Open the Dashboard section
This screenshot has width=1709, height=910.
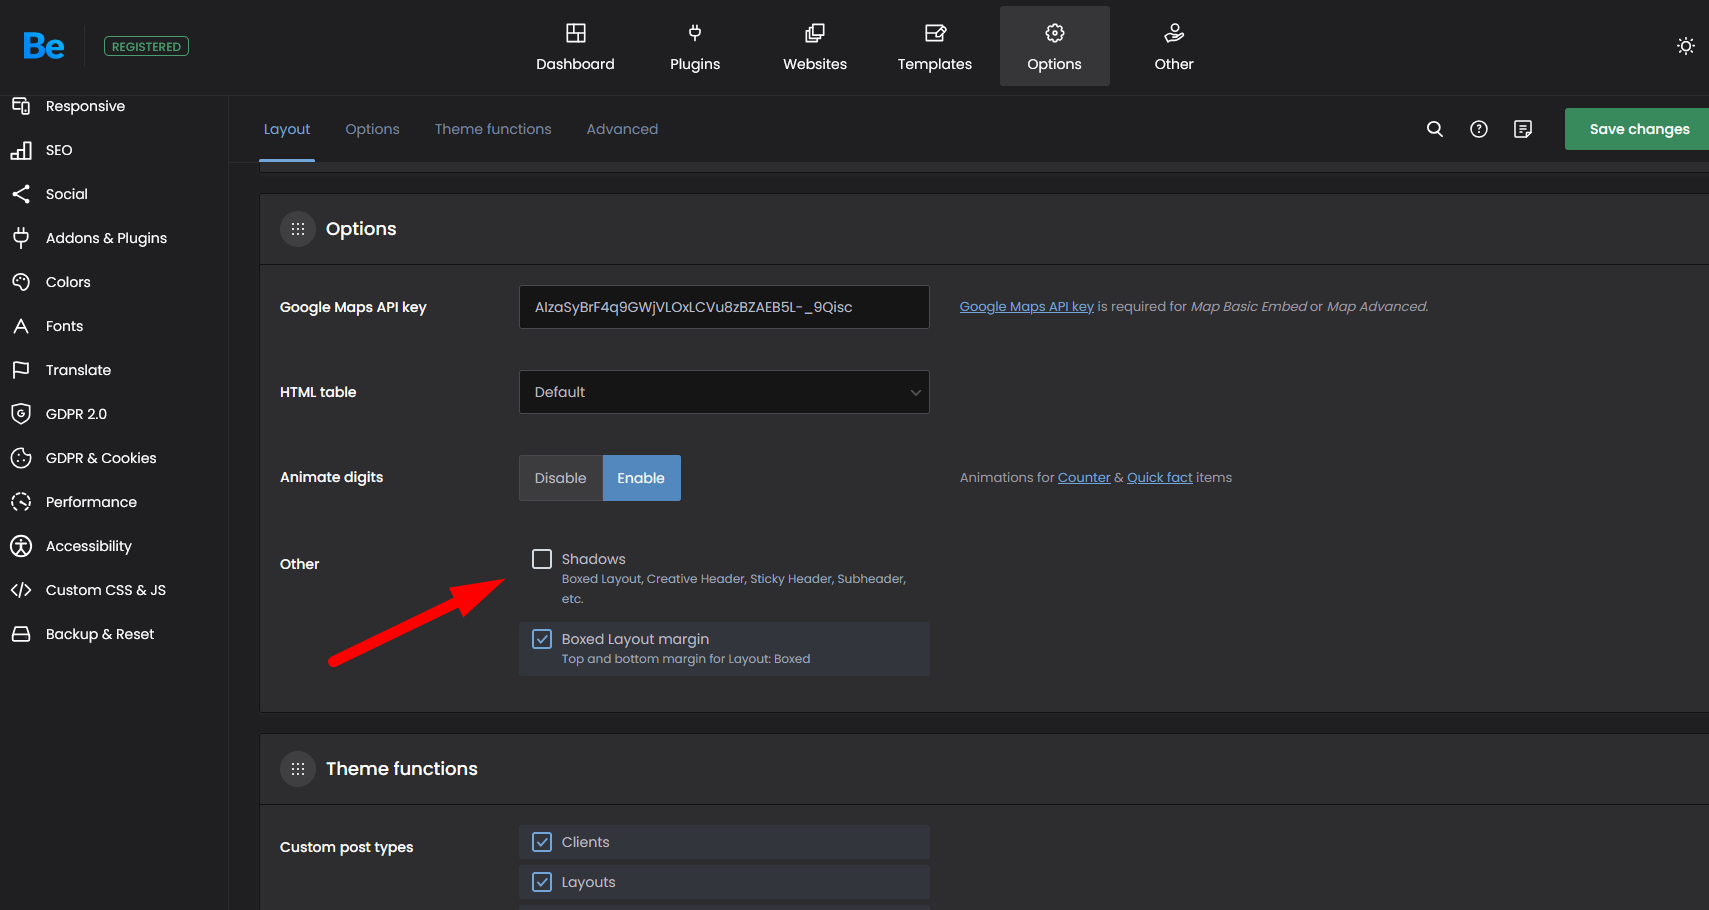pyautogui.click(x=575, y=46)
